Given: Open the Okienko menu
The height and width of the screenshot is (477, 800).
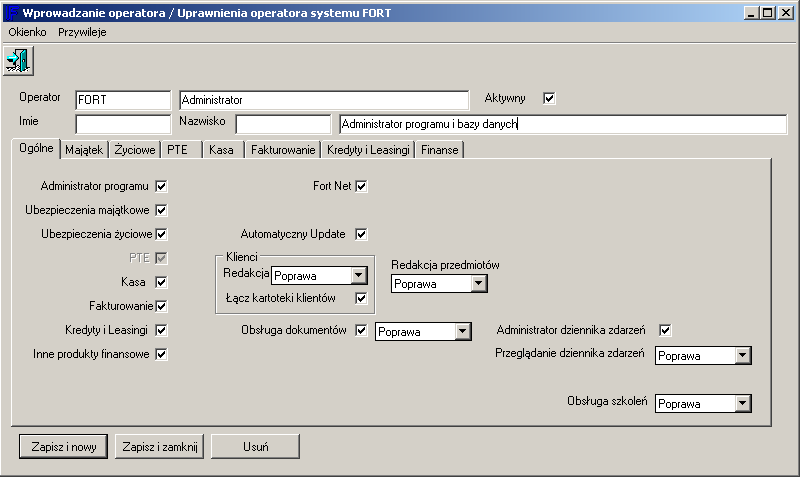Looking at the screenshot, I should click(27, 32).
